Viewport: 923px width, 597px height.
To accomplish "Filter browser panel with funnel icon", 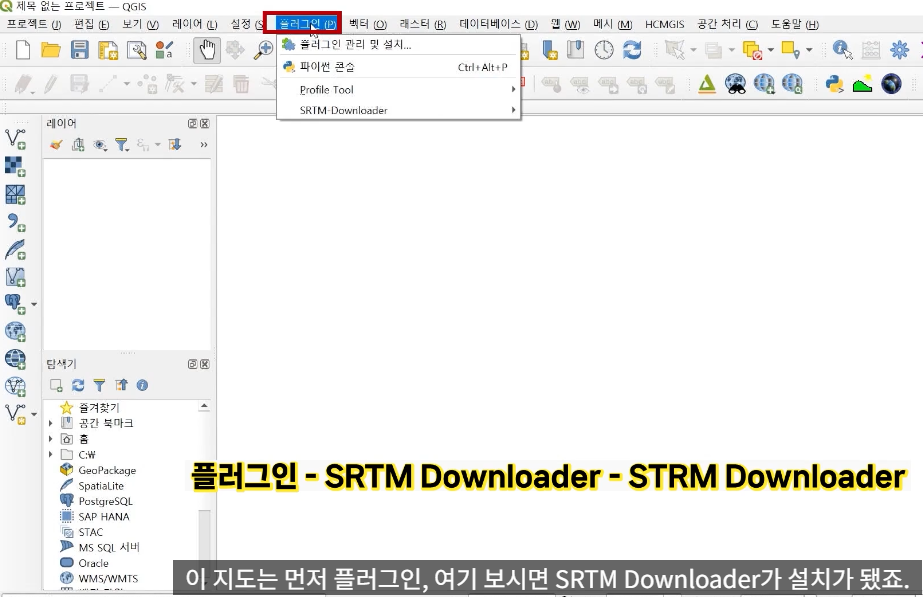I will tap(99, 385).
